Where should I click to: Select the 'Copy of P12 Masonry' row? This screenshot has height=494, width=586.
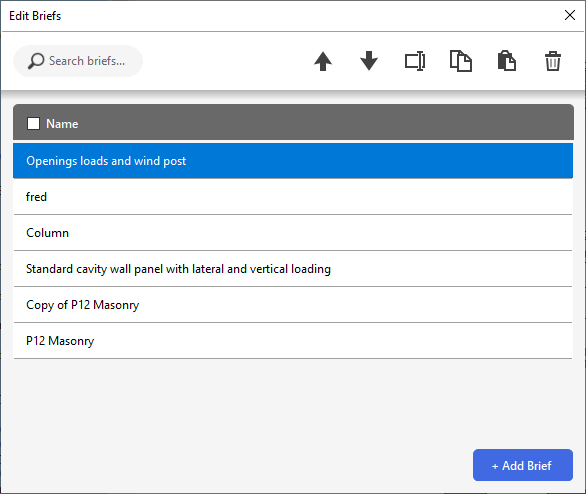[293, 305]
